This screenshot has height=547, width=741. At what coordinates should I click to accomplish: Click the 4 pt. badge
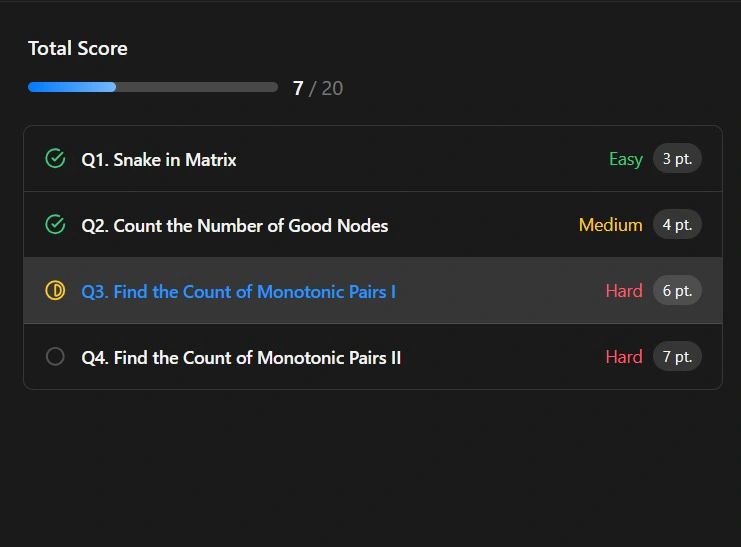click(x=677, y=225)
